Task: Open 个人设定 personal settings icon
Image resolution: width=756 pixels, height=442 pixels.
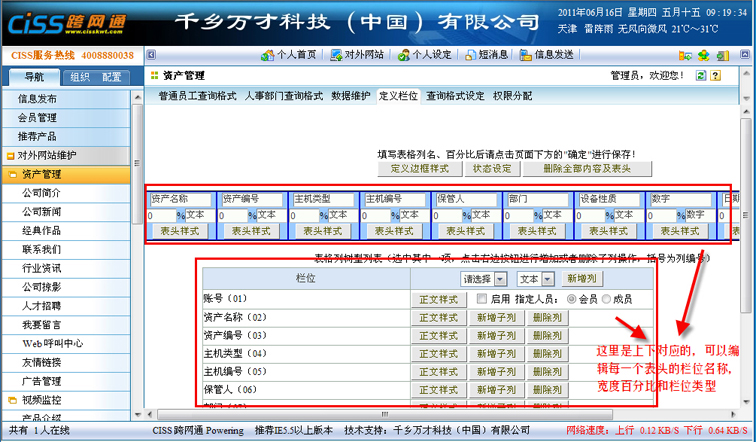Action: click(x=406, y=55)
